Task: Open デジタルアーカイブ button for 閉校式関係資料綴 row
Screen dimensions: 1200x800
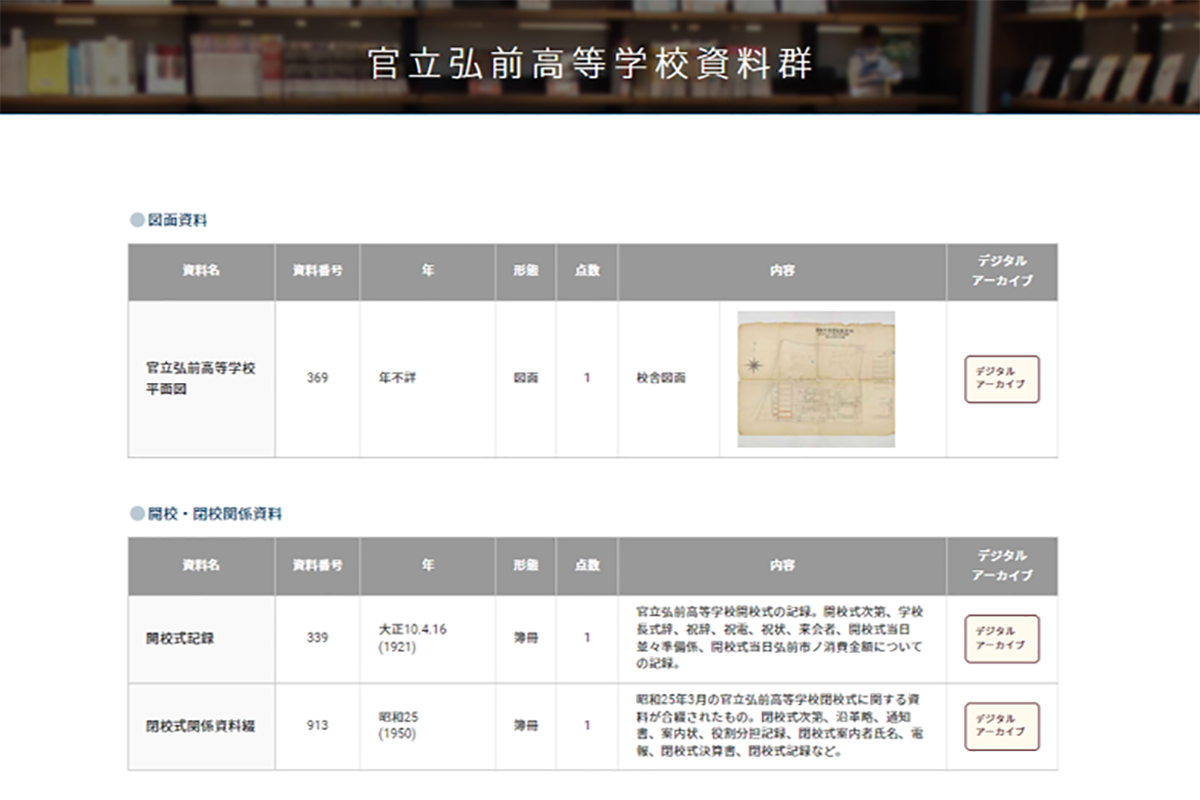Action: click(1002, 726)
